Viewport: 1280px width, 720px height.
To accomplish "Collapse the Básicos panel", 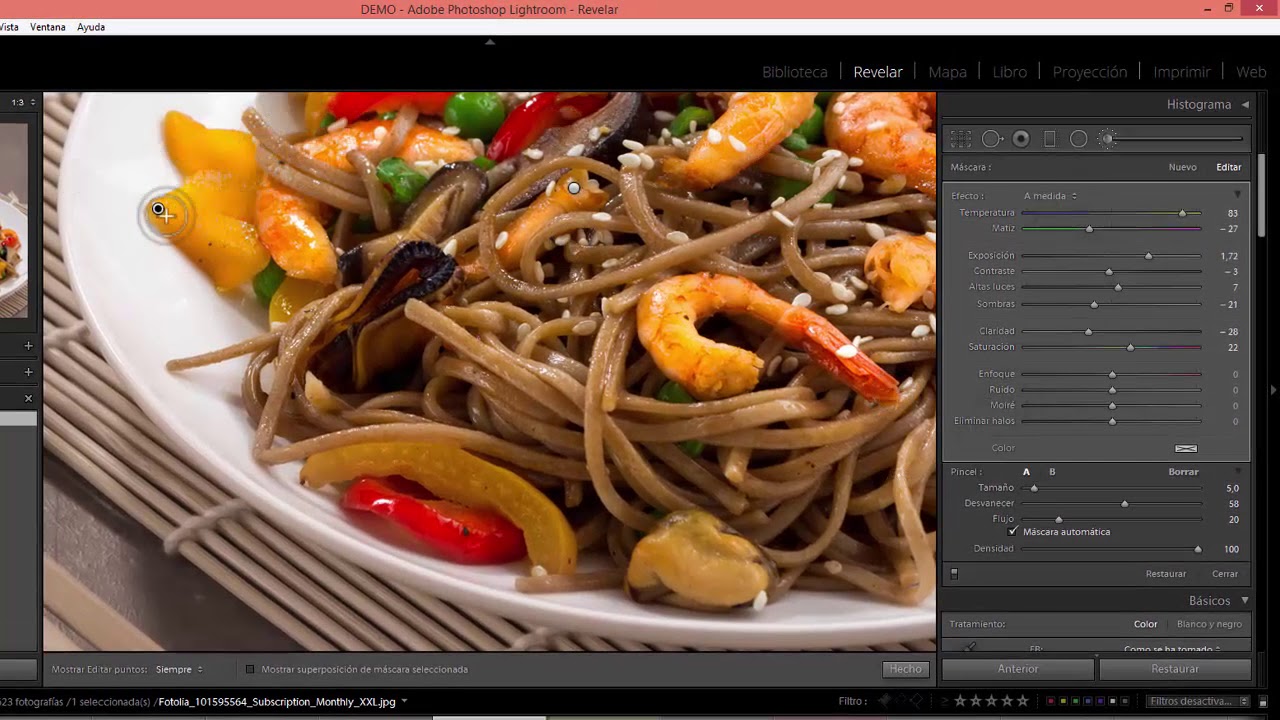I will click(x=1245, y=600).
